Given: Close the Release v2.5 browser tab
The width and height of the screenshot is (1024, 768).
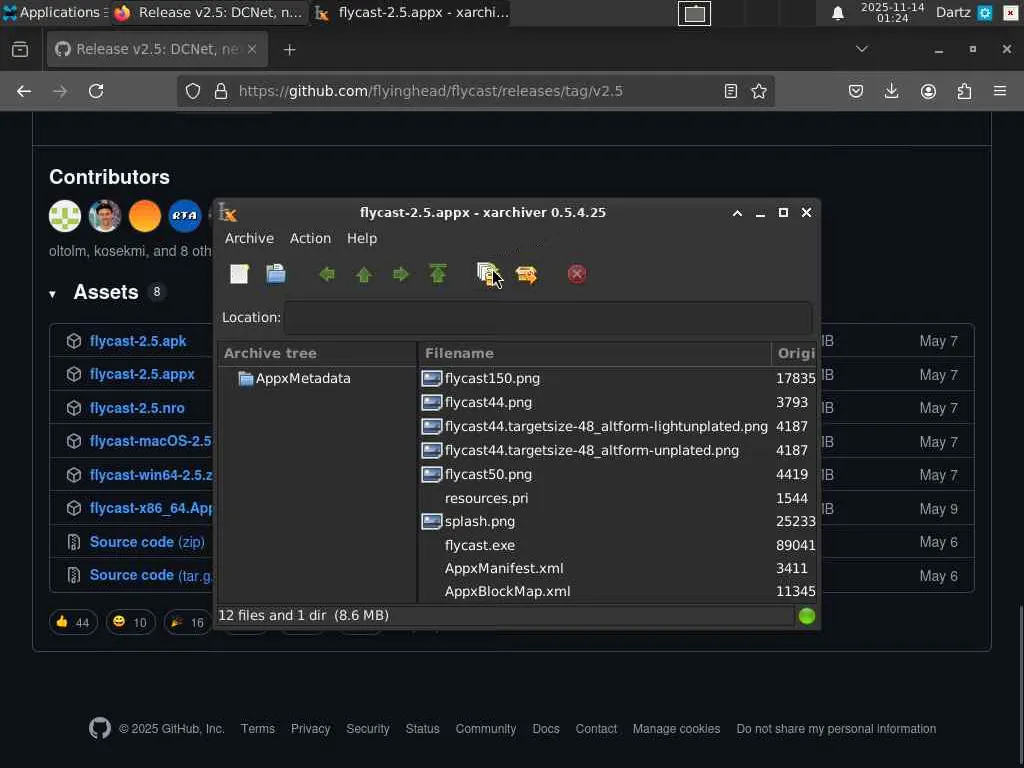Looking at the screenshot, I should pyautogui.click(x=251, y=50).
